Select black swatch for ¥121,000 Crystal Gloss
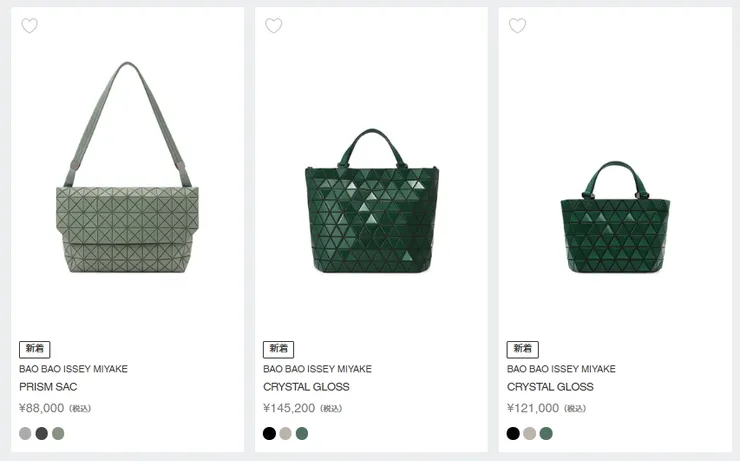 513,434
